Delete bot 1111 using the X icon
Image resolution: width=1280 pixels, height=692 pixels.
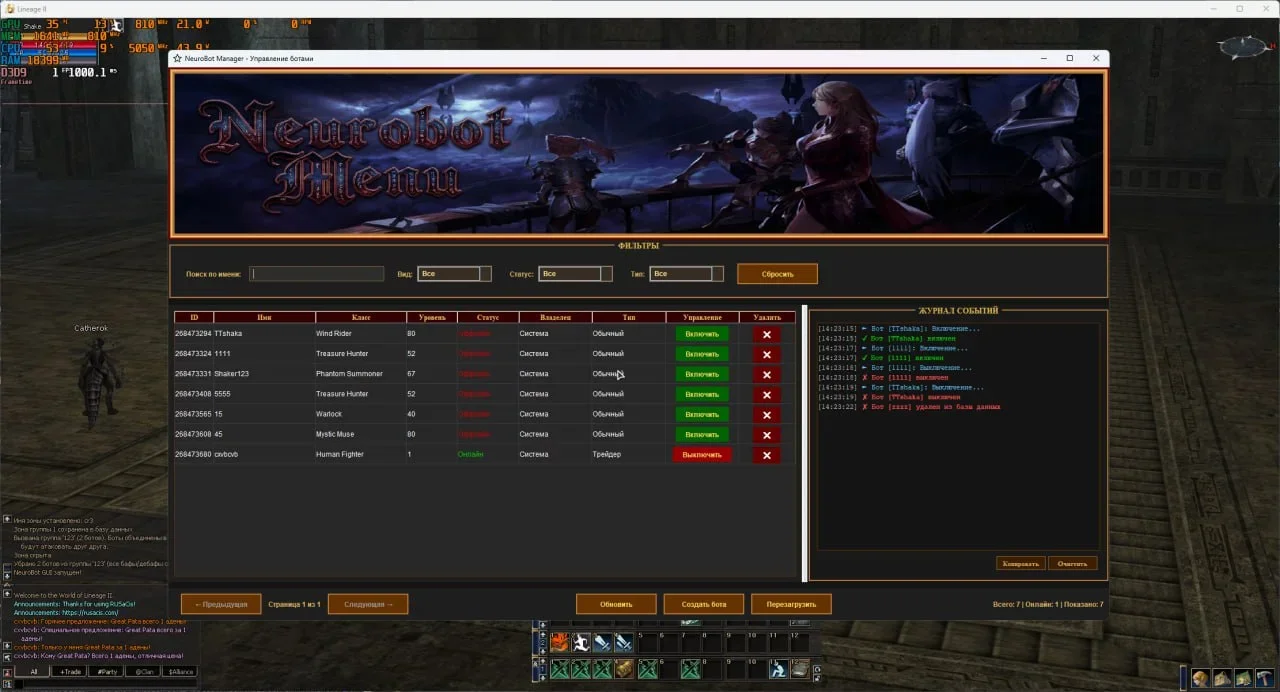(766, 355)
